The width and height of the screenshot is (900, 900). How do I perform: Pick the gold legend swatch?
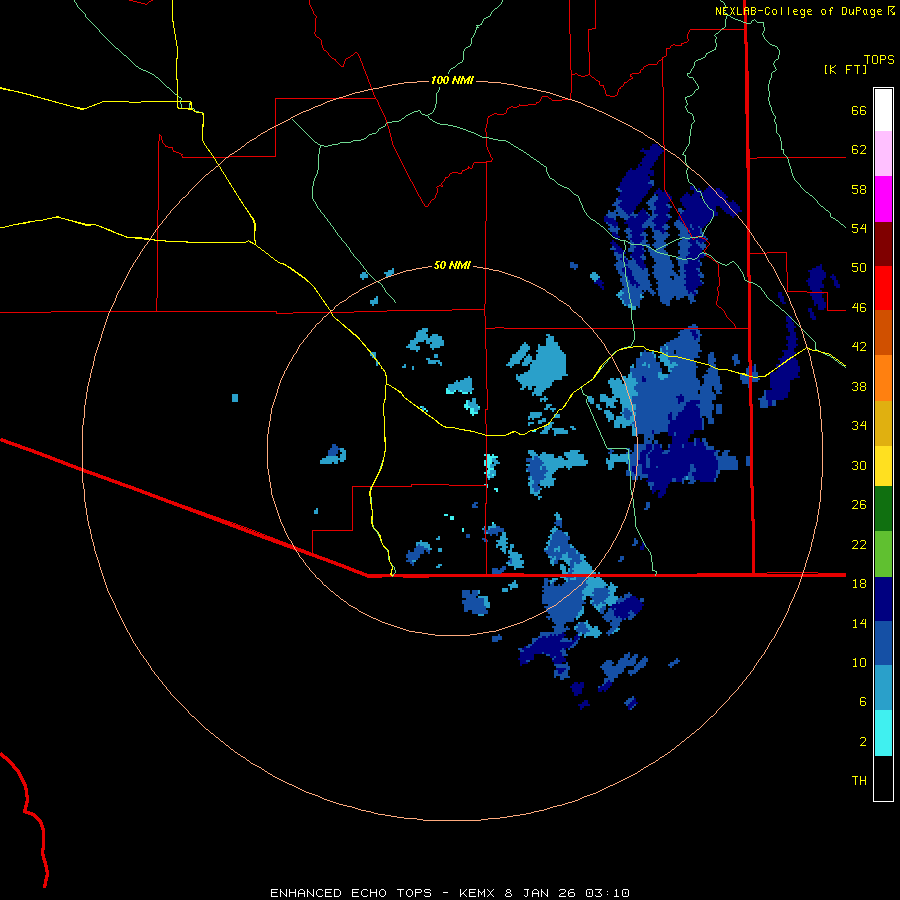point(883,423)
